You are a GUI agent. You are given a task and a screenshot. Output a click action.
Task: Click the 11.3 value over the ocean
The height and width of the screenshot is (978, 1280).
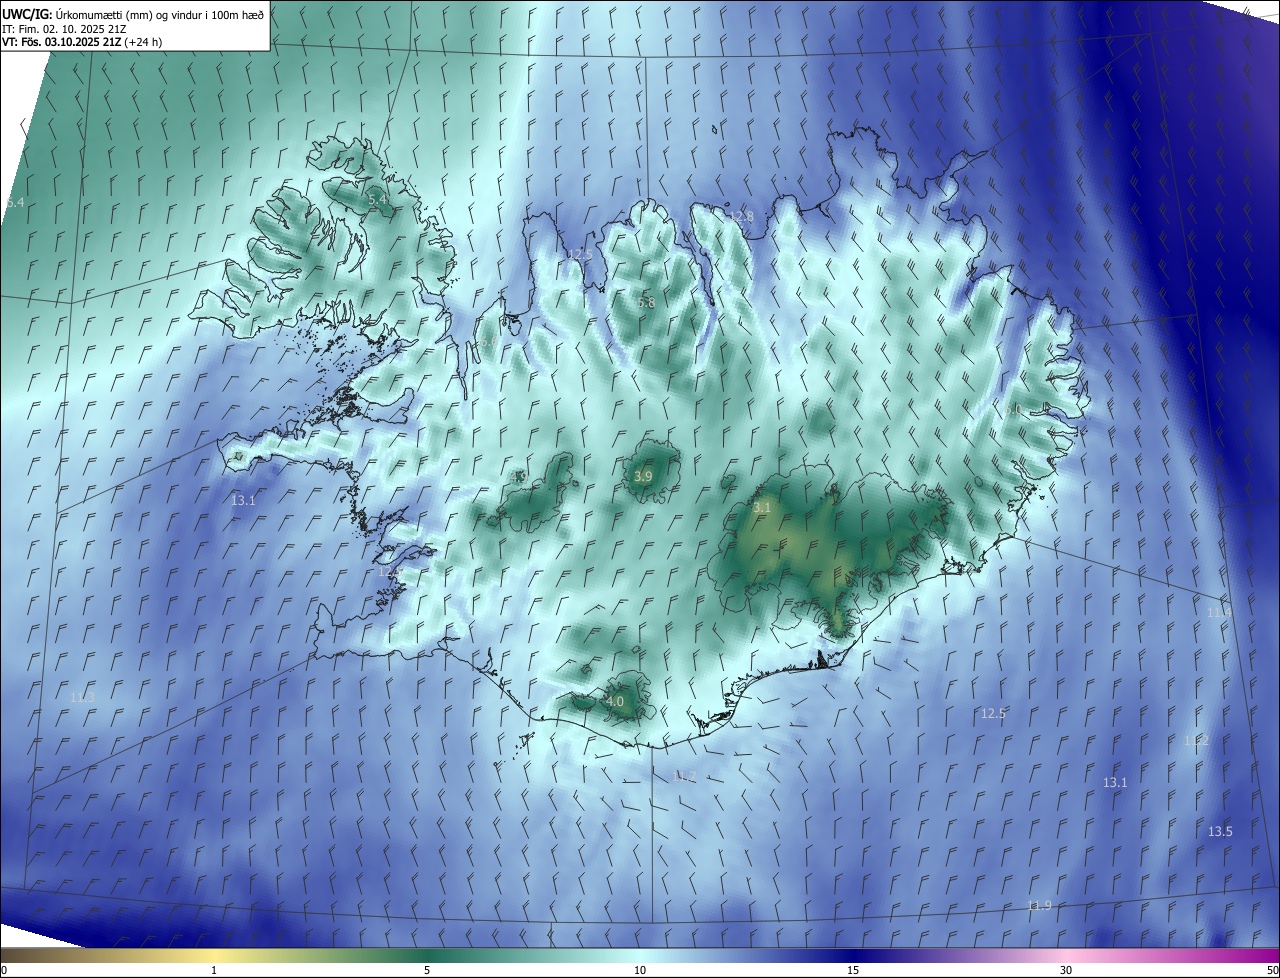click(x=83, y=697)
